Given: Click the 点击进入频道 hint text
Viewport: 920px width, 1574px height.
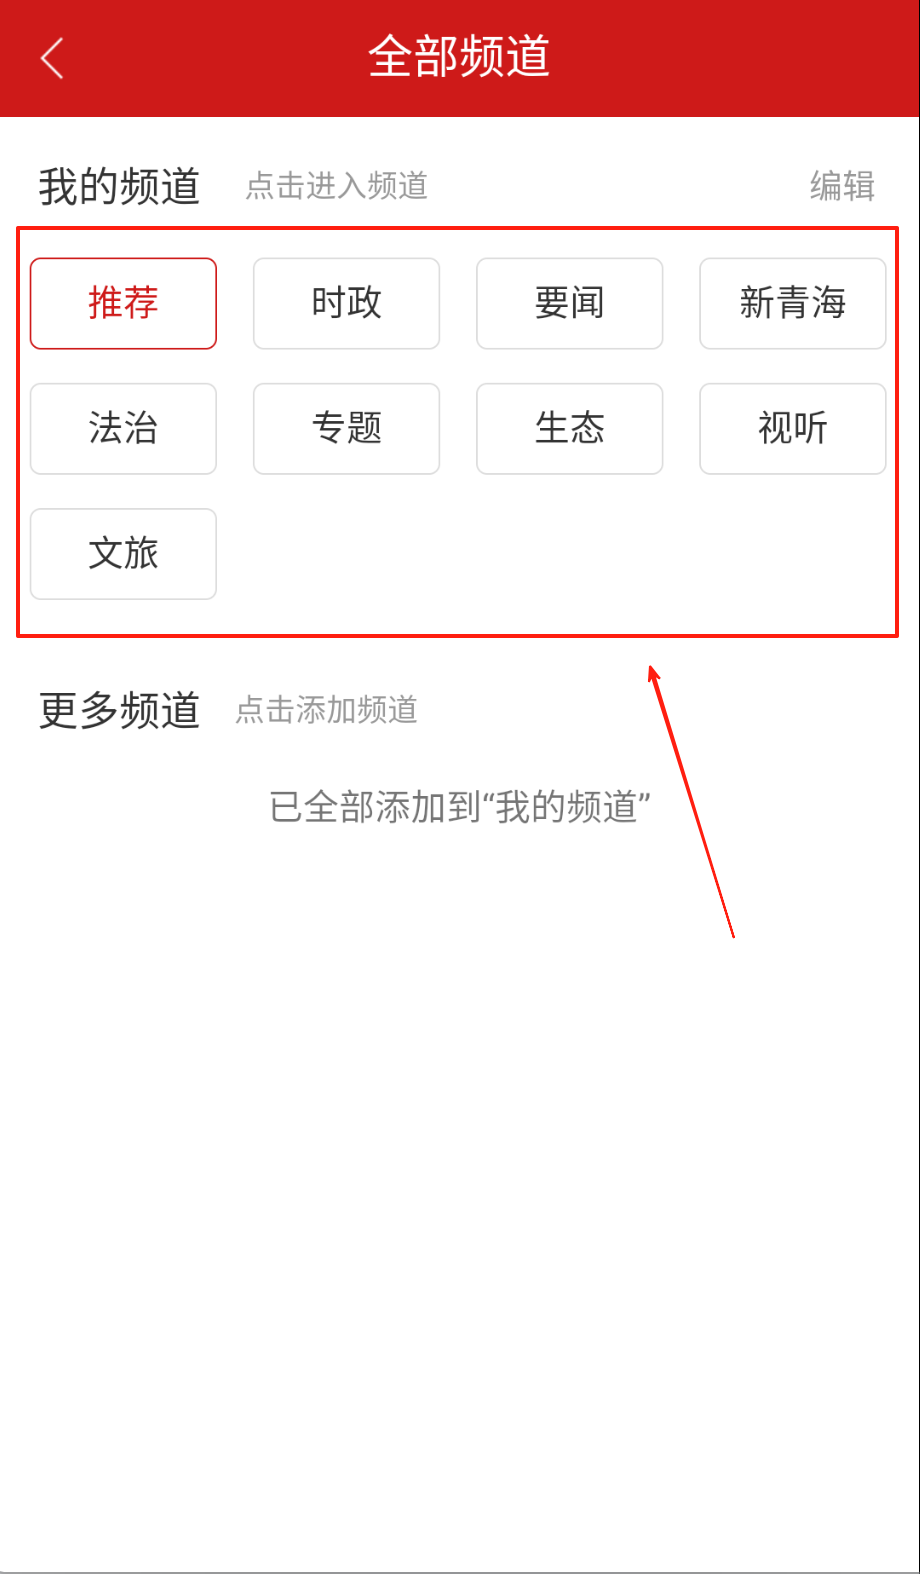Looking at the screenshot, I should (x=337, y=186).
